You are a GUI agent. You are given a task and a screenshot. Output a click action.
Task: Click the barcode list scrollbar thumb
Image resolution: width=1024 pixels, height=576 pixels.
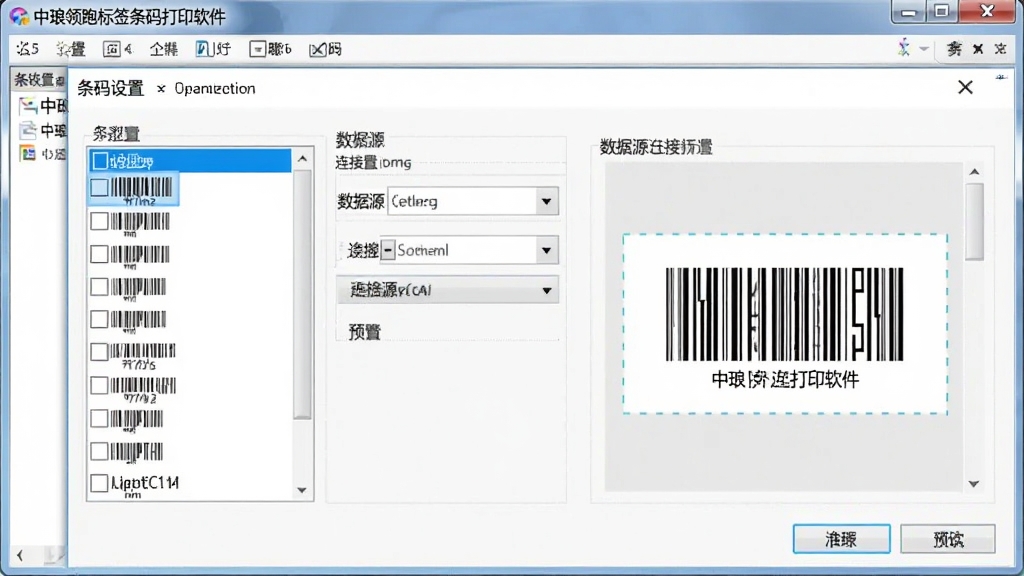click(302, 294)
